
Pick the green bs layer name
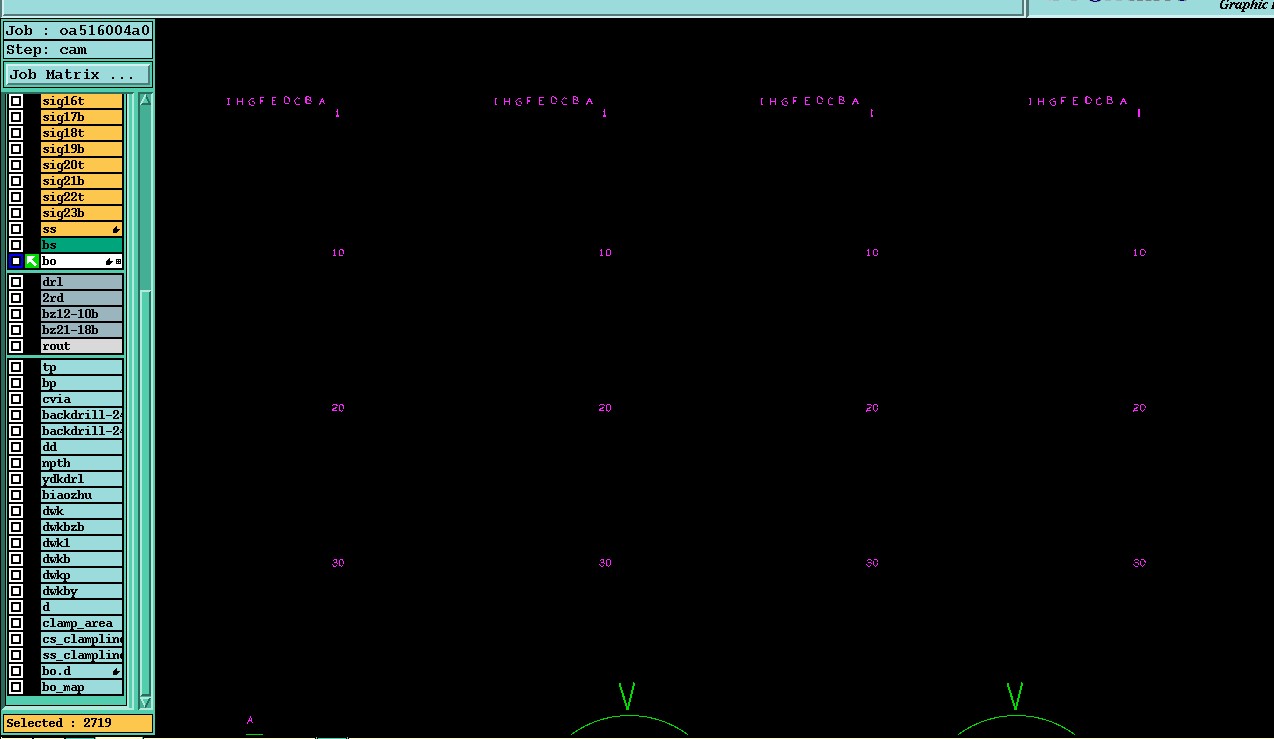tap(82, 245)
